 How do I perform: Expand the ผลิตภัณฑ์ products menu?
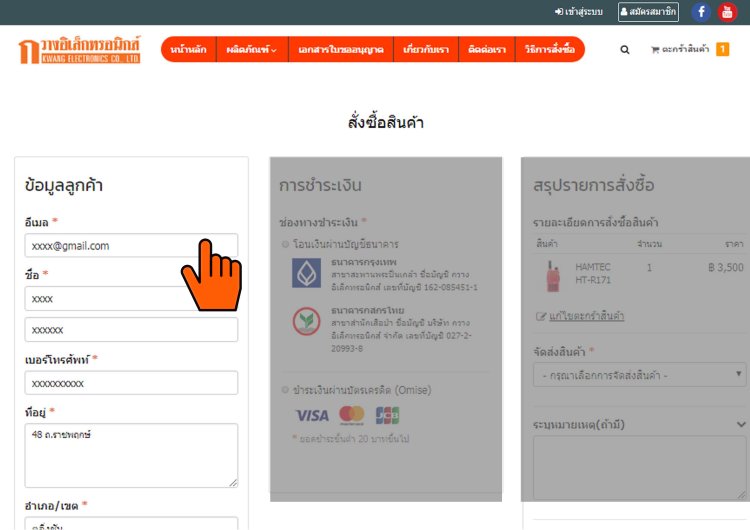click(251, 49)
